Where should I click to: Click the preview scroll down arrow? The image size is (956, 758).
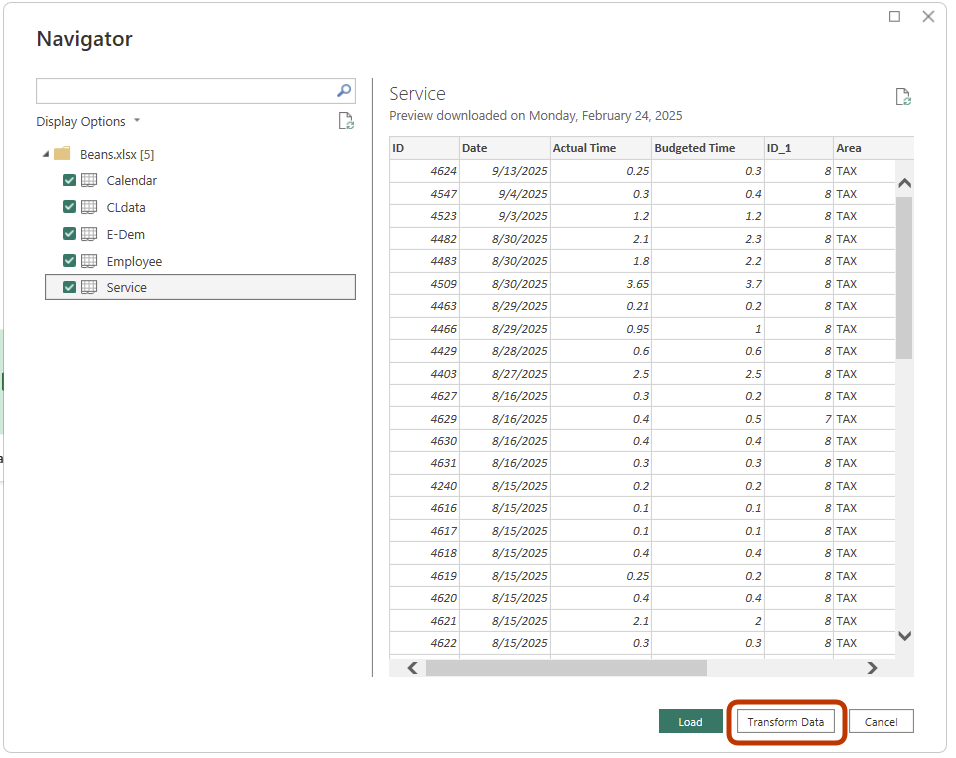pyautogui.click(x=905, y=635)
